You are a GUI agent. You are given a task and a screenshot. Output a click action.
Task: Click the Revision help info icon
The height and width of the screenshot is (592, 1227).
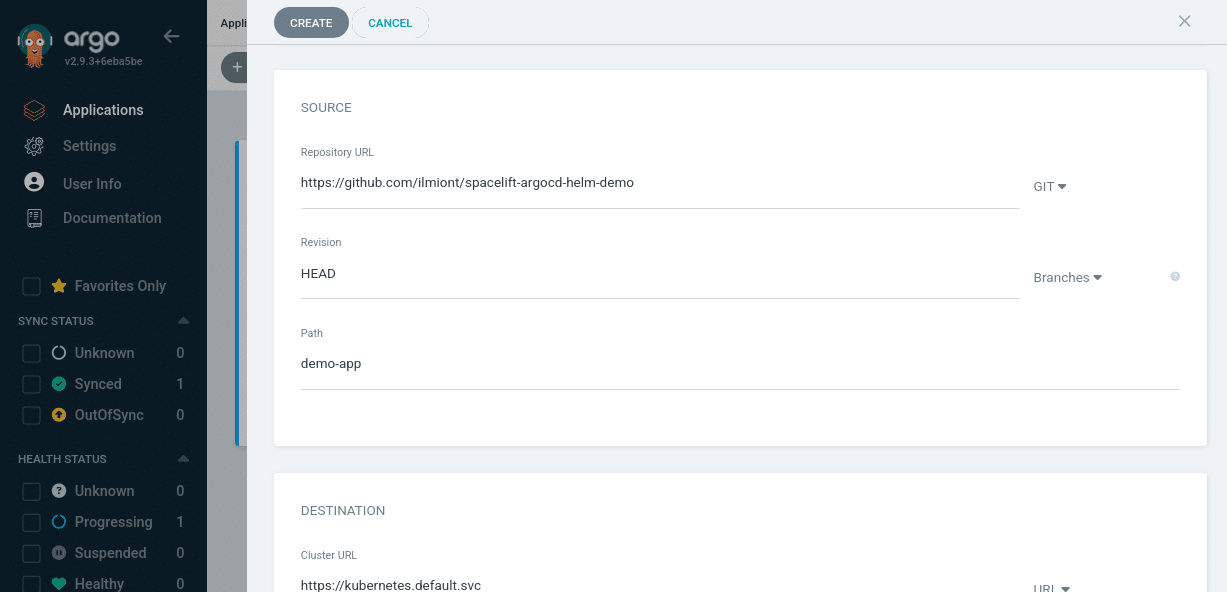coord(1175,277)
